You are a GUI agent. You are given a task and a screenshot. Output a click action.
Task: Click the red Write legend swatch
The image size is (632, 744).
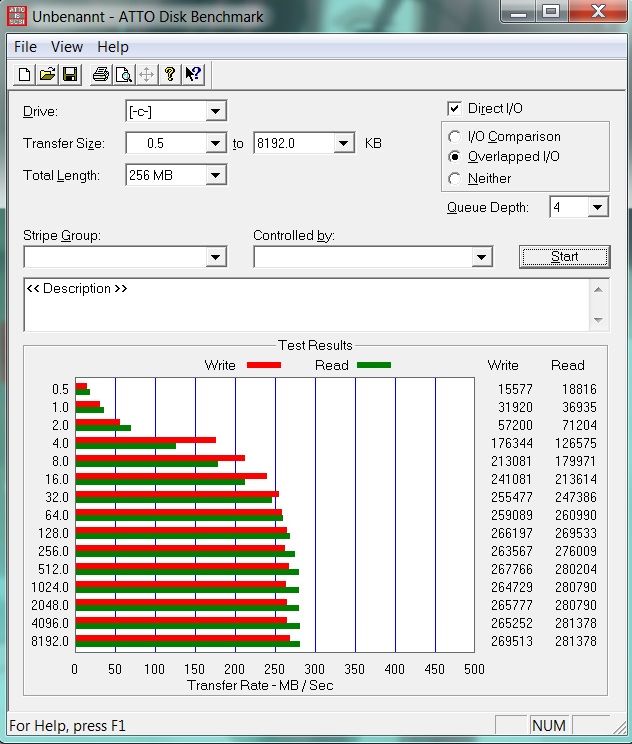264,365
